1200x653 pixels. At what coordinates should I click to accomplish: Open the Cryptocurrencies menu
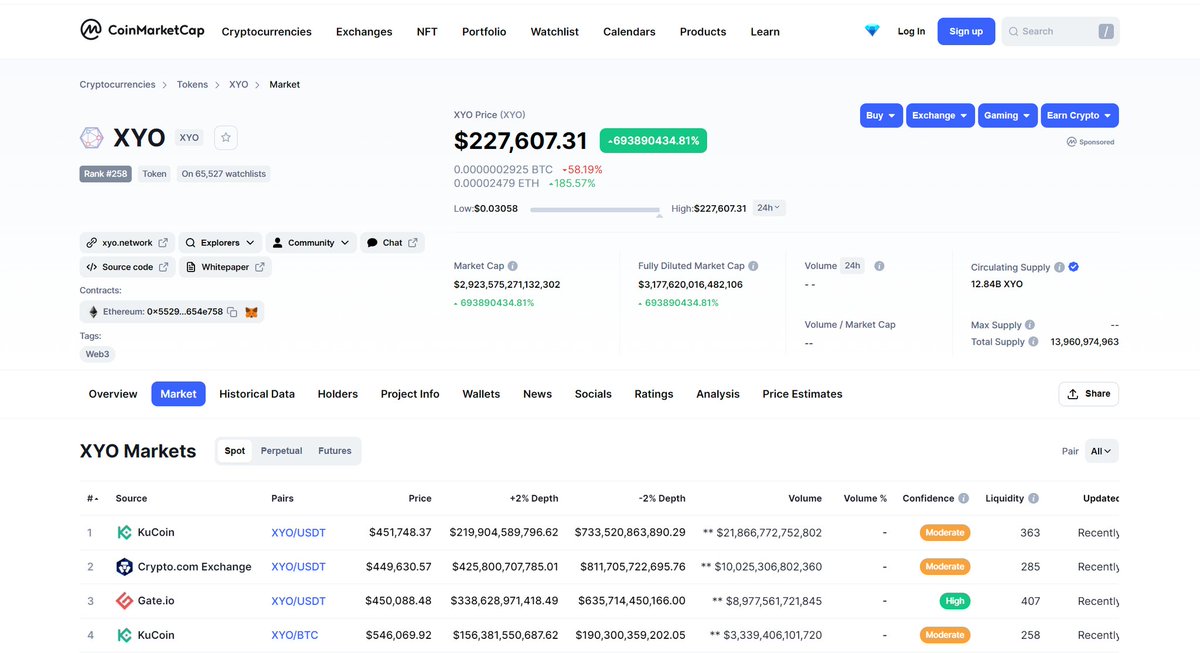pos(266,32)
